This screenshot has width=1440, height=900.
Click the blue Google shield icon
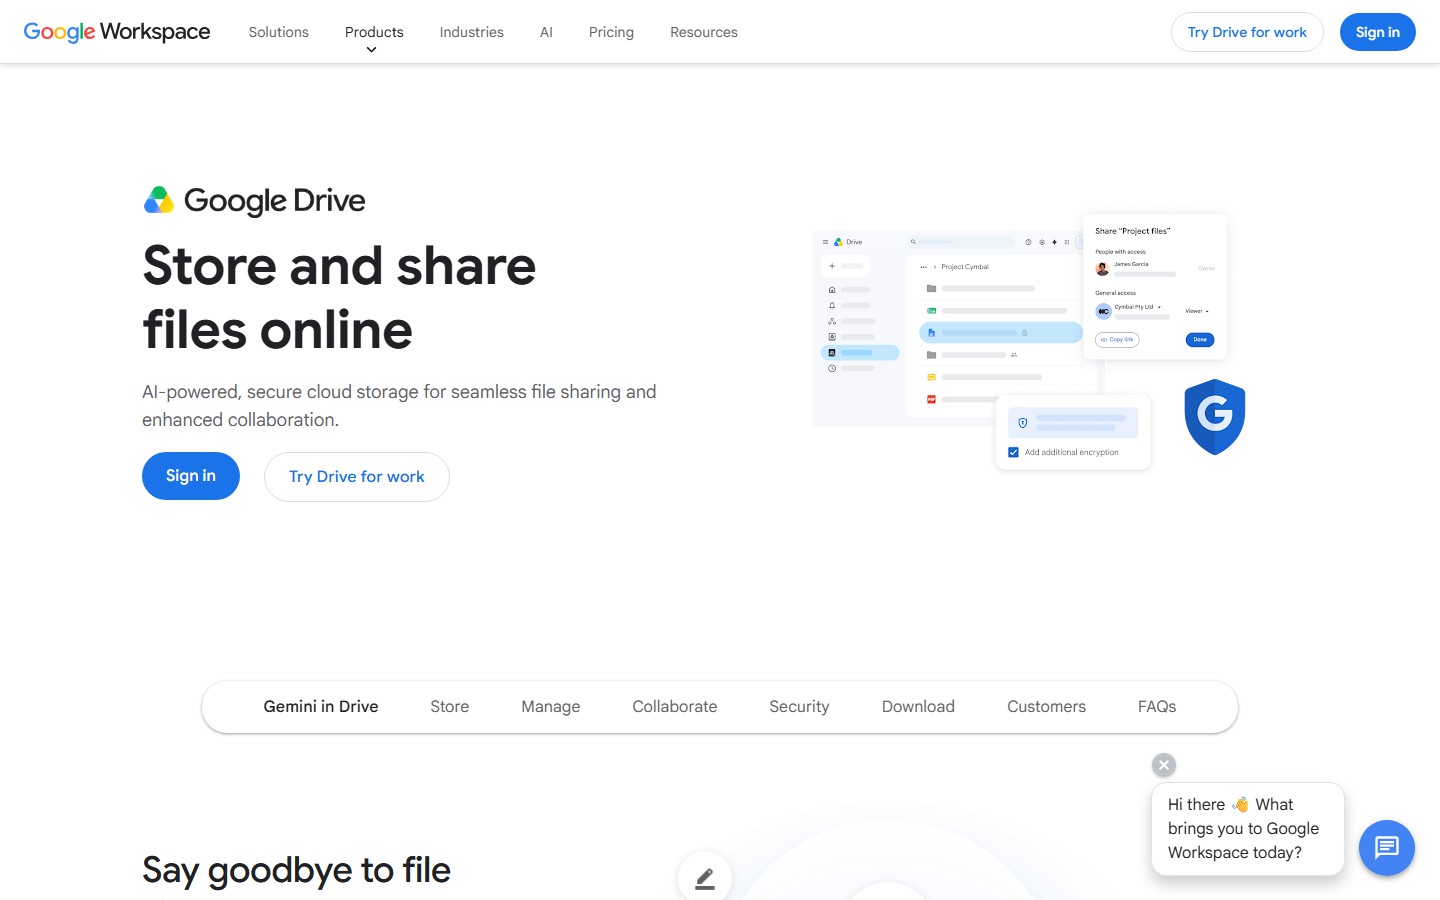(x=1214, y=417)
